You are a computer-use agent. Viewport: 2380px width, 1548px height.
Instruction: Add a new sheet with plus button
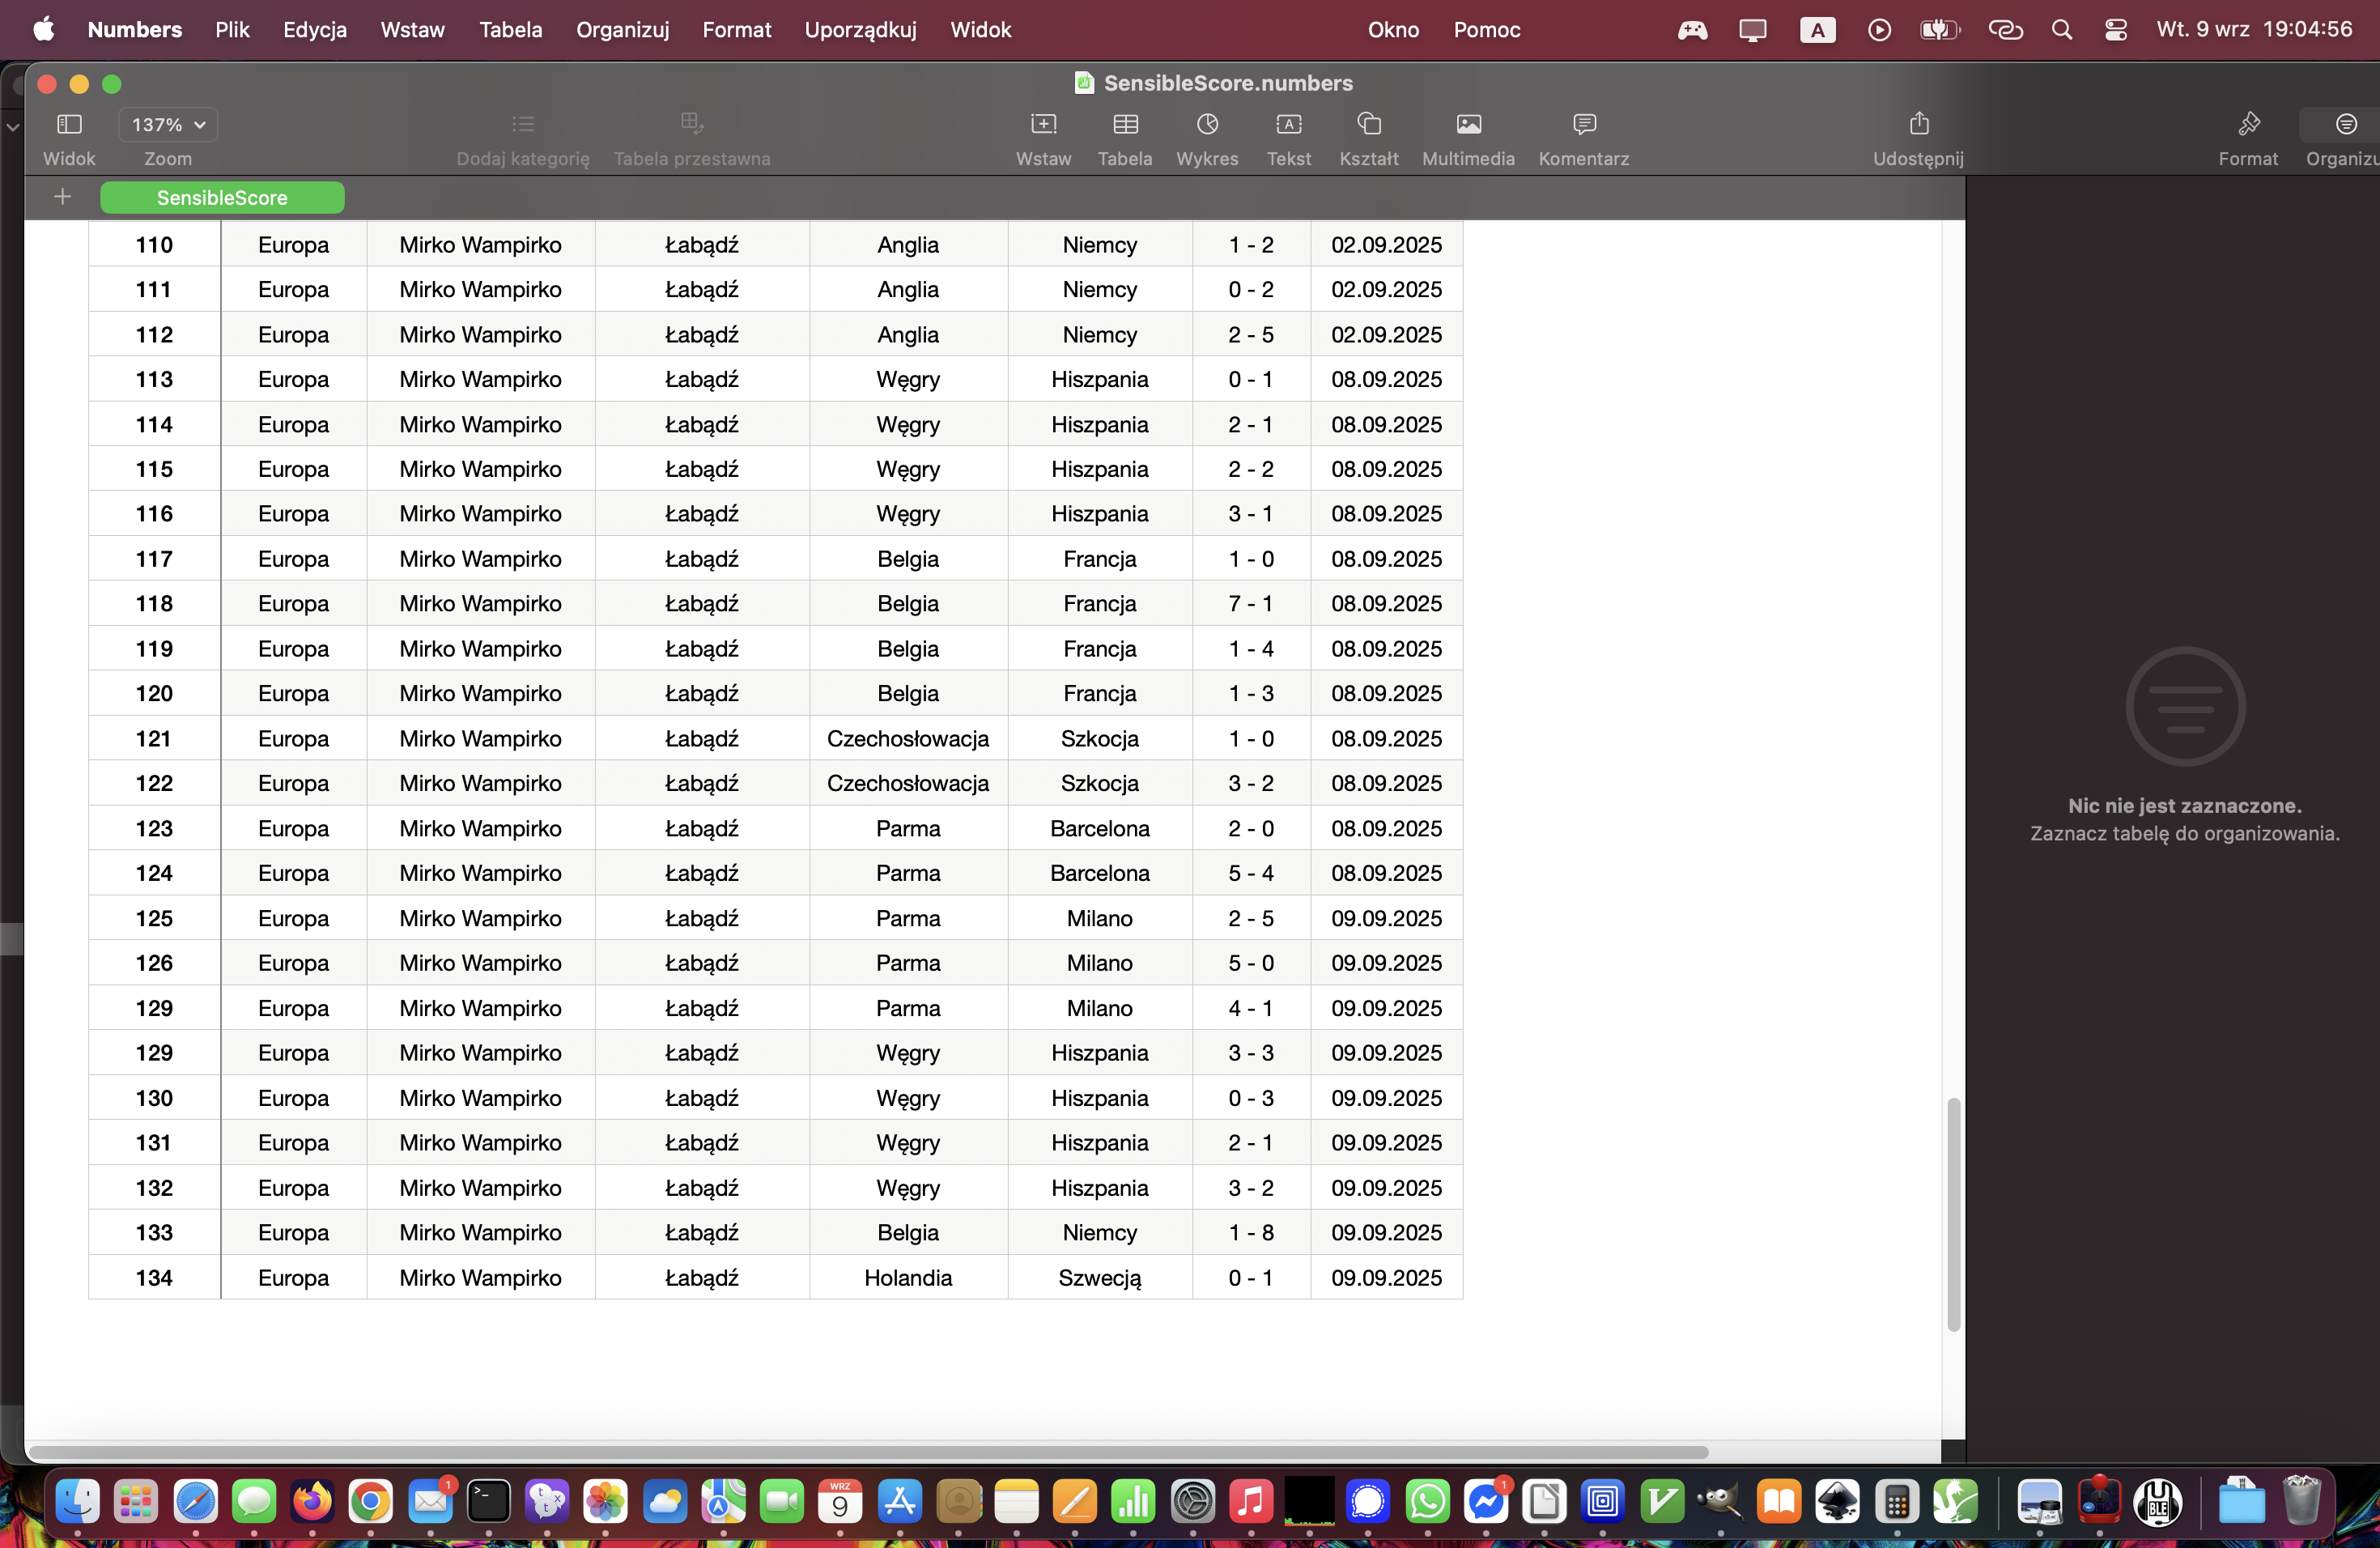(62, 197)
